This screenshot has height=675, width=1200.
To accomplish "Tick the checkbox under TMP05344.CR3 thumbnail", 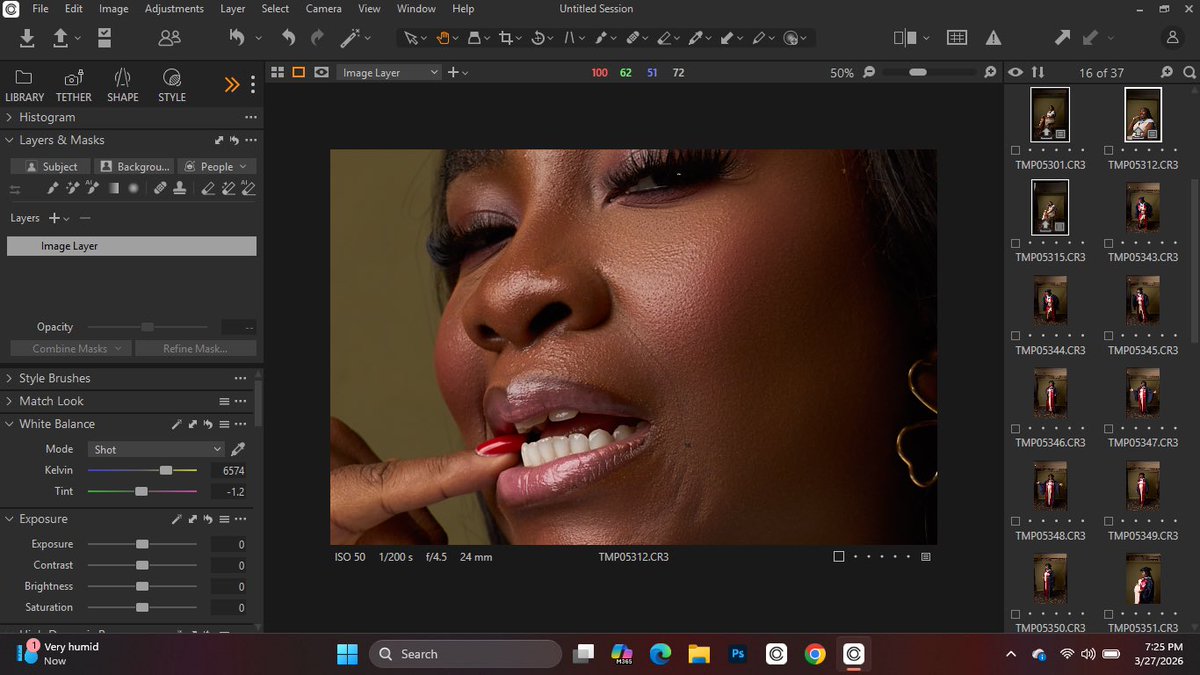I will (x=1016, y=337).
